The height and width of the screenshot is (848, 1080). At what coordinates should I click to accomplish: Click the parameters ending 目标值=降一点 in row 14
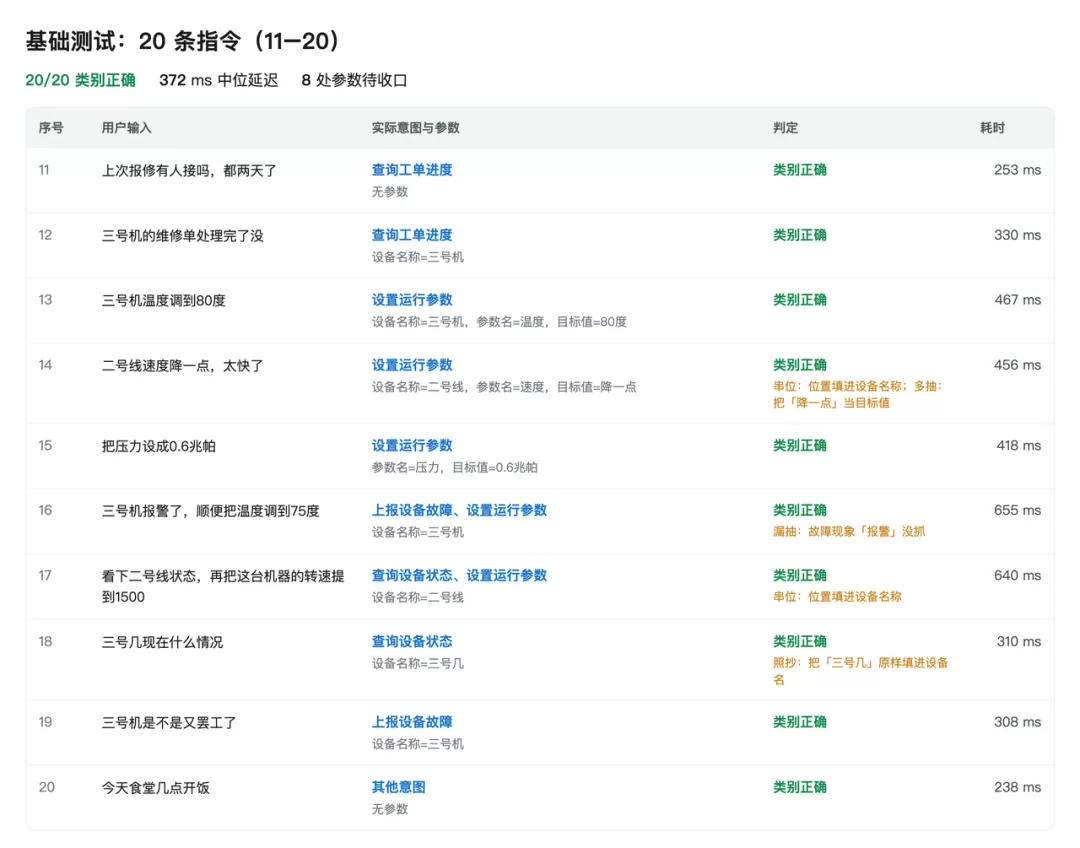point(504,387)
